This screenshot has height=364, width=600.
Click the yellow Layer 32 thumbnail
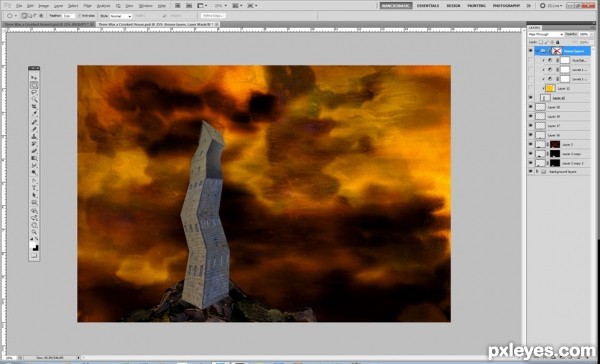[x=550, y=88]
